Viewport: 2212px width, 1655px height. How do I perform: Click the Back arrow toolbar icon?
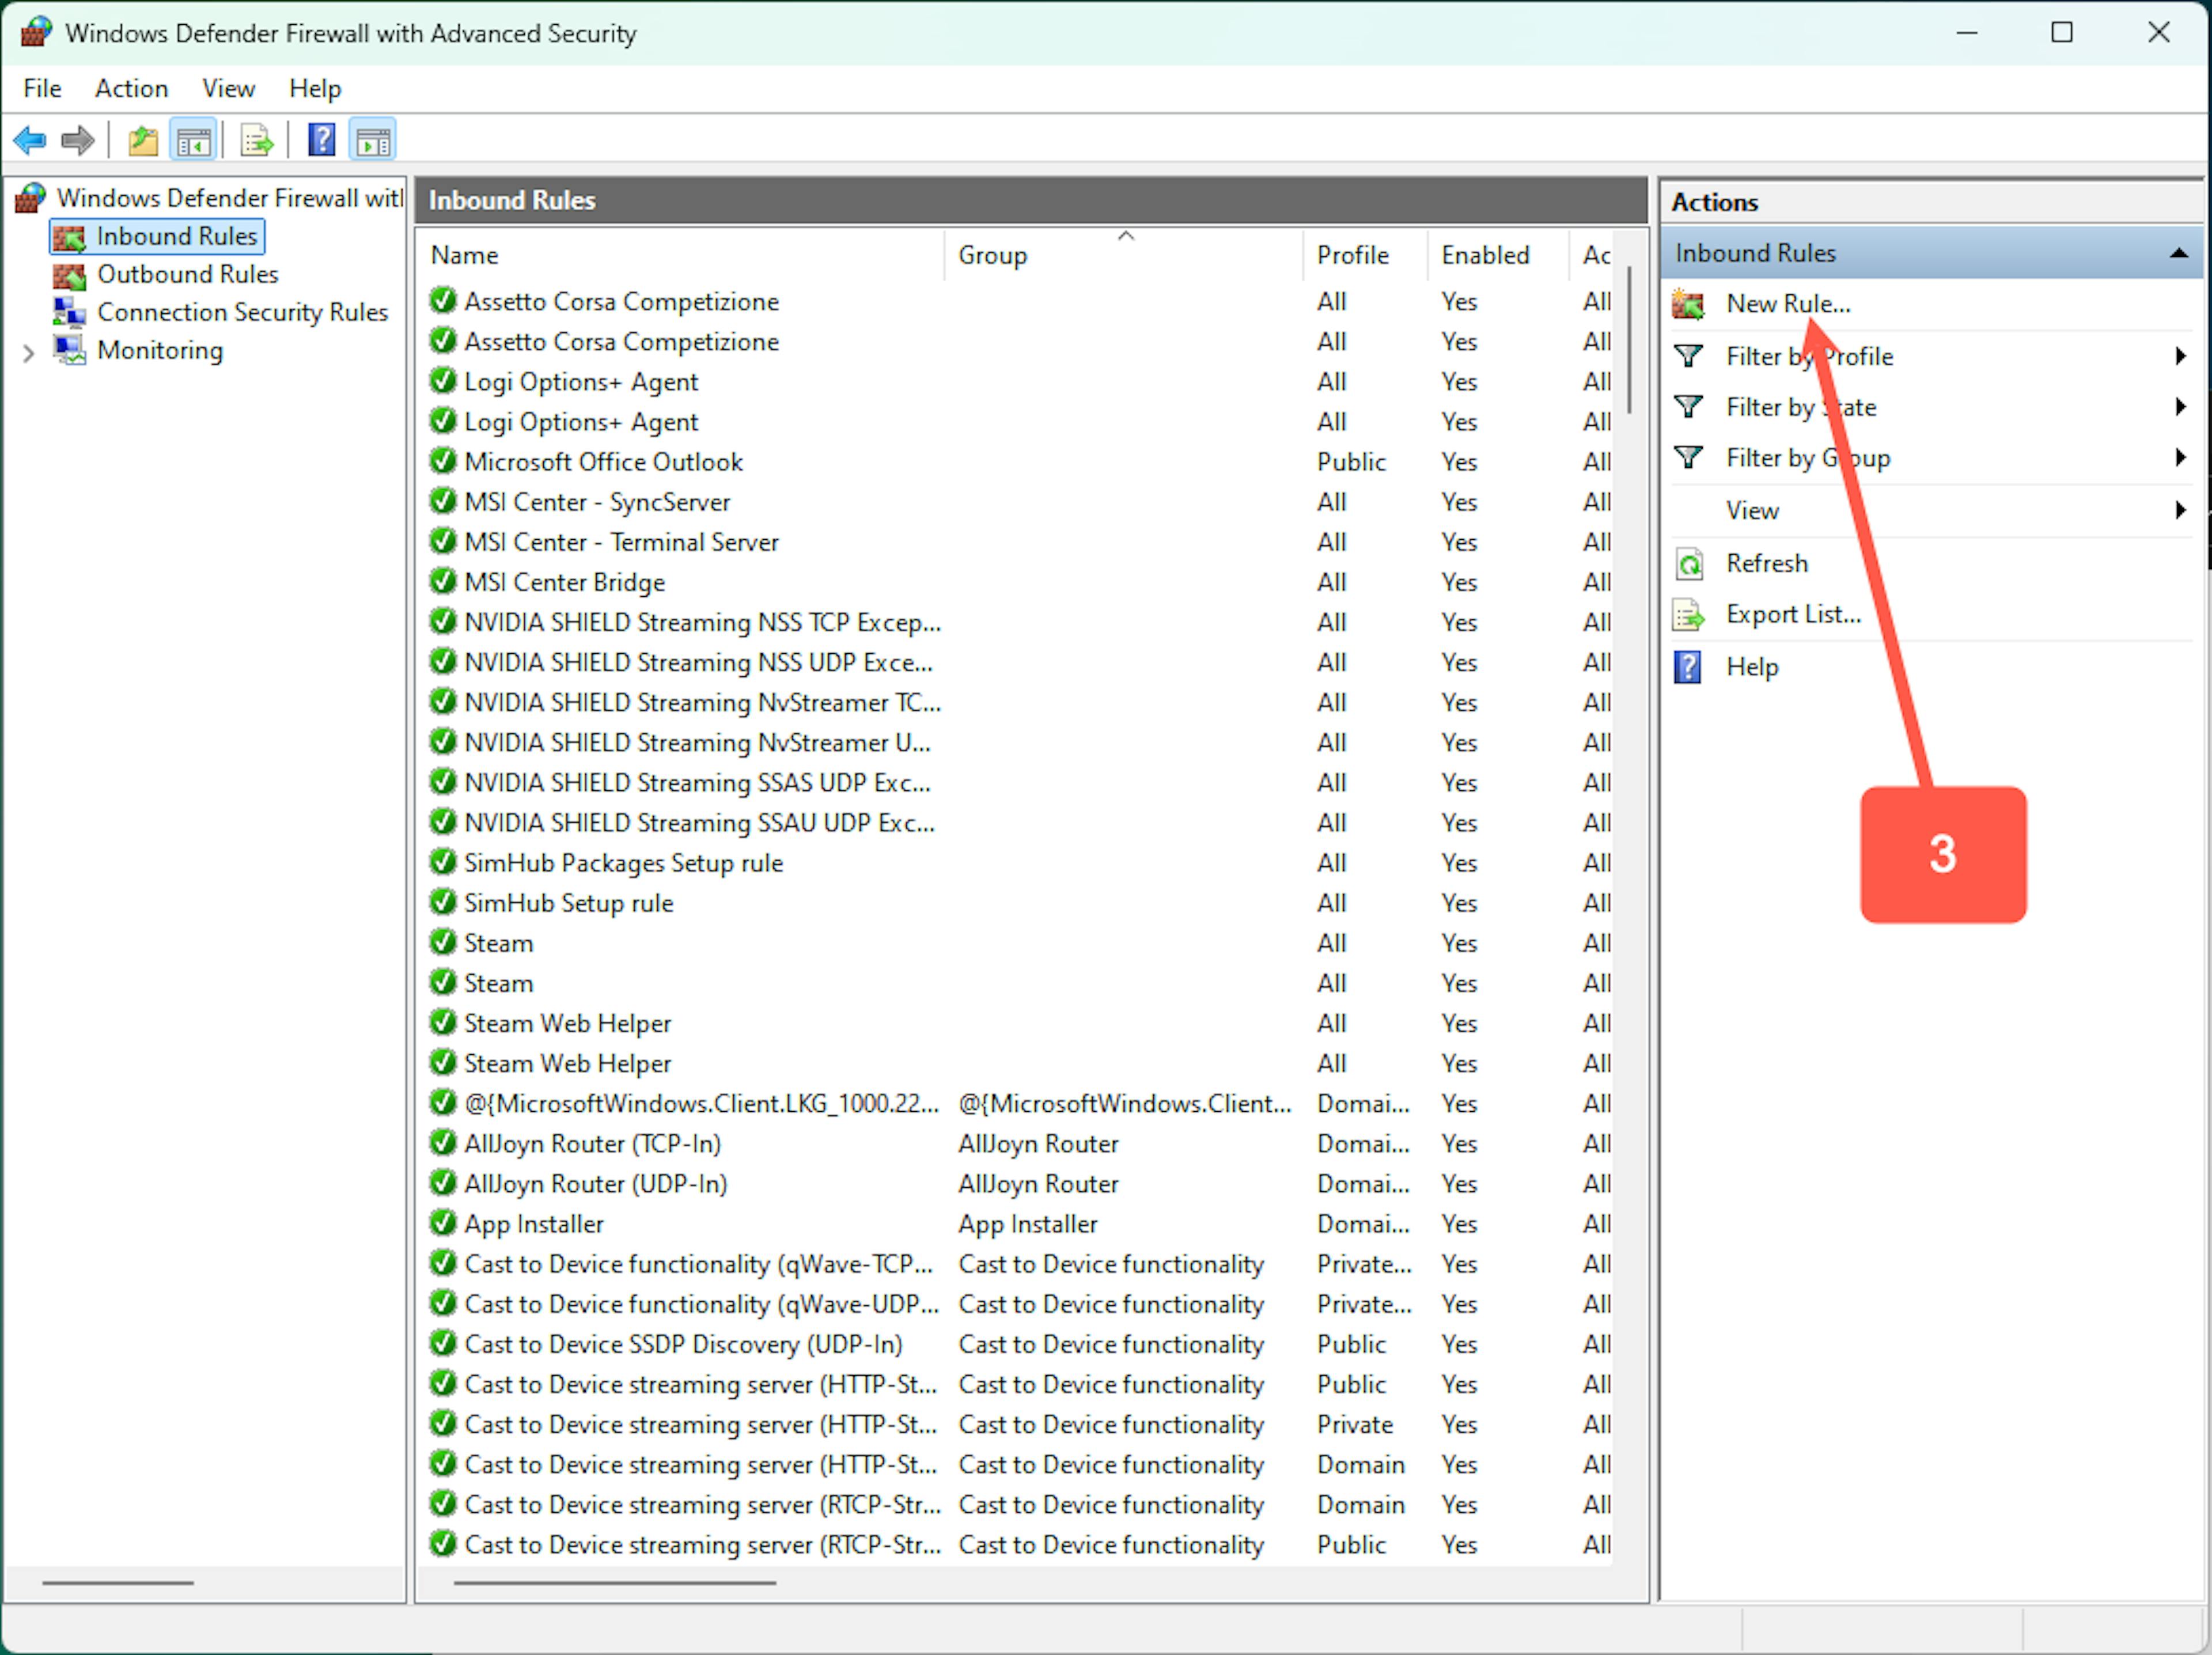[x=30, y=140]
